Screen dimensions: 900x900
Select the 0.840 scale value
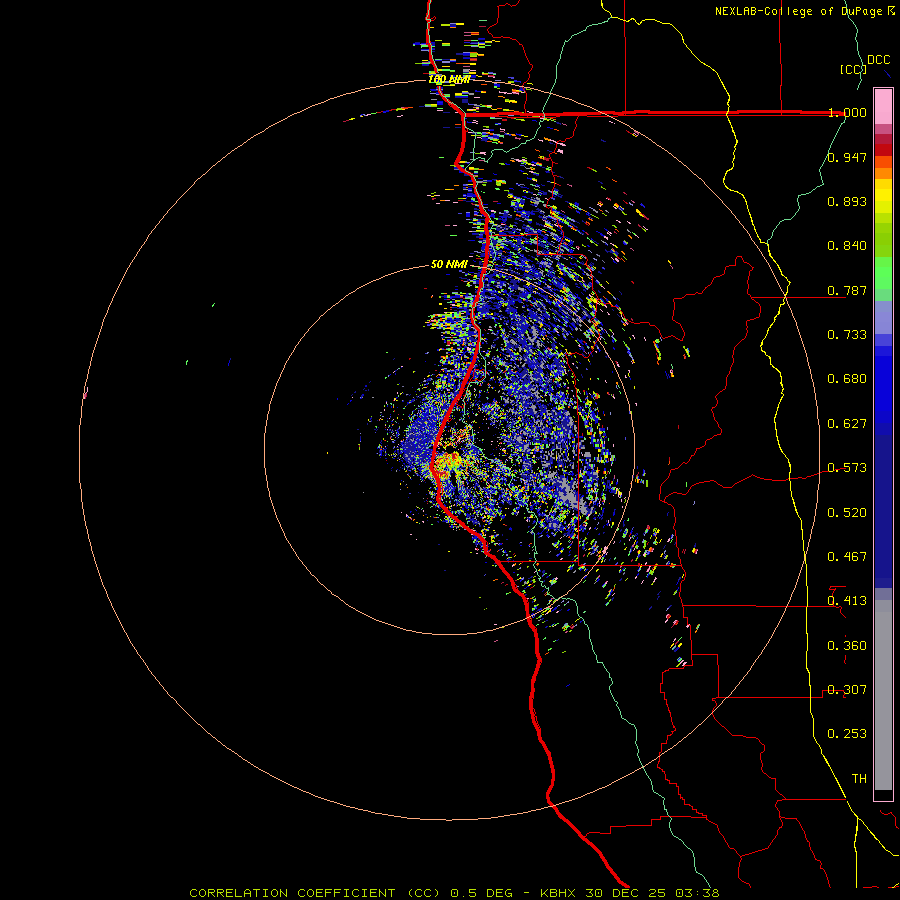tap(847, 246)
